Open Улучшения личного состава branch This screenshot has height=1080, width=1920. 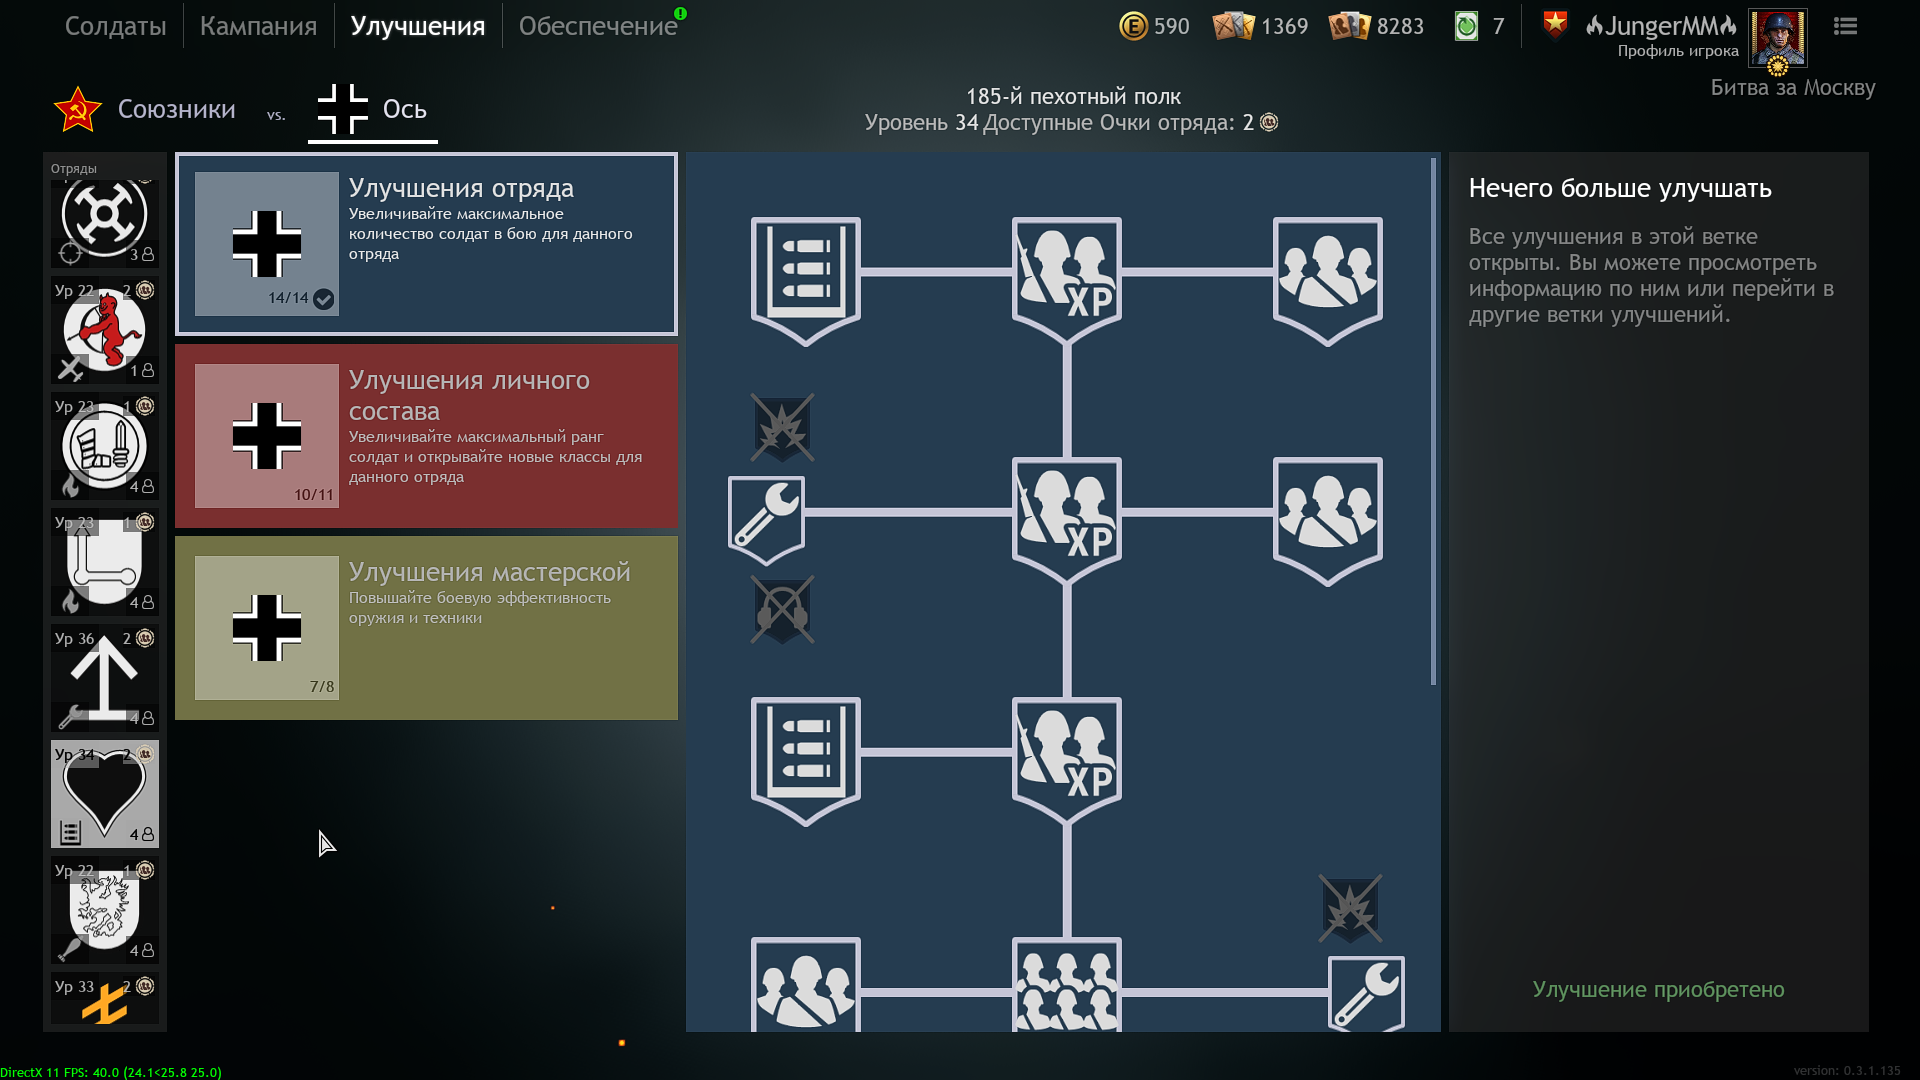[x=426, y=436]
